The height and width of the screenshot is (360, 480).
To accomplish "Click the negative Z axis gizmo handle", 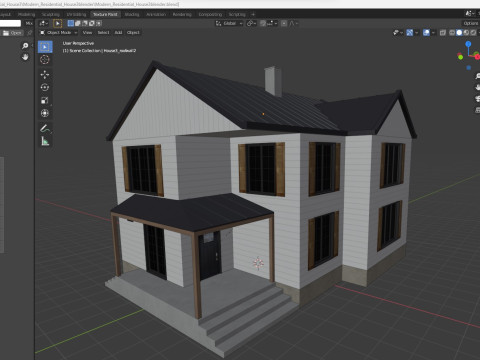I will pyautogui.click(x=469, y=68).
